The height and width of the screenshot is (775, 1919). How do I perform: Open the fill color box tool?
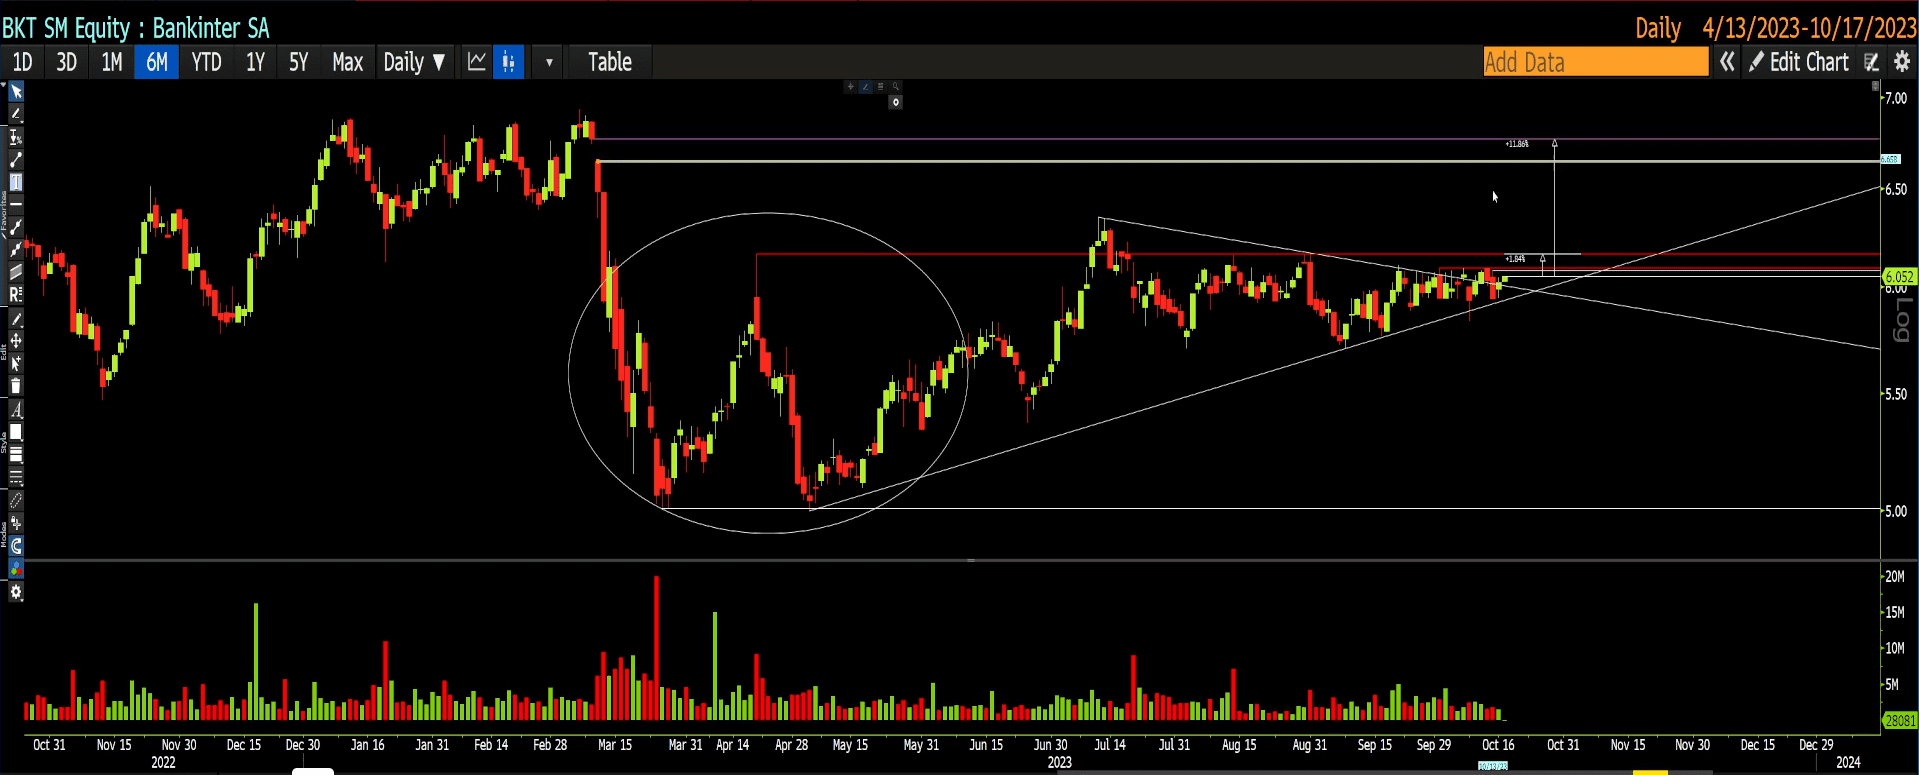(16, 432)
